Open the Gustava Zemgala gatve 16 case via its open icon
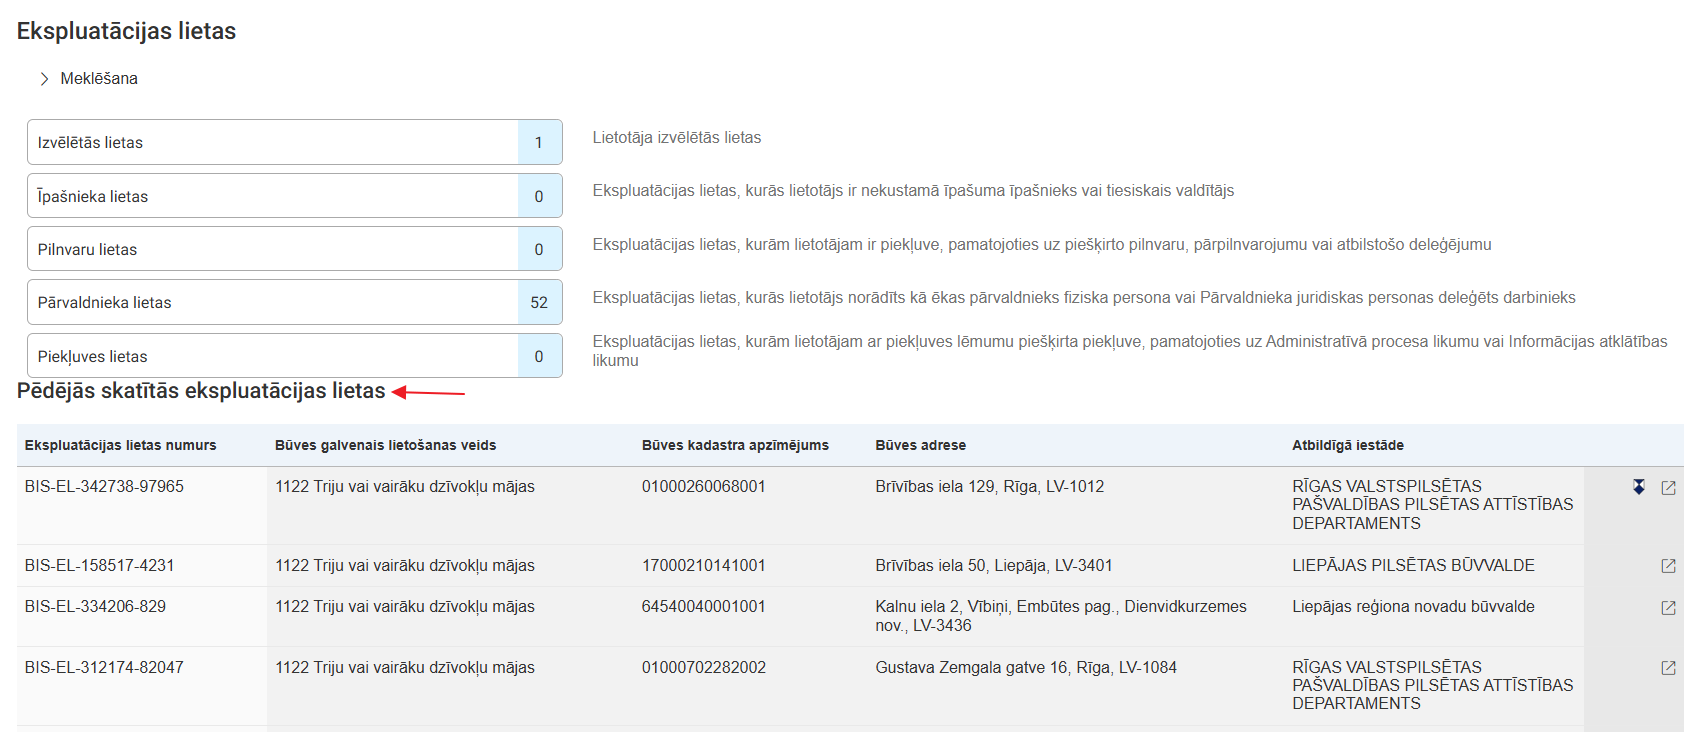Viewport: 1702px width, 732px height. (1668, 668)
